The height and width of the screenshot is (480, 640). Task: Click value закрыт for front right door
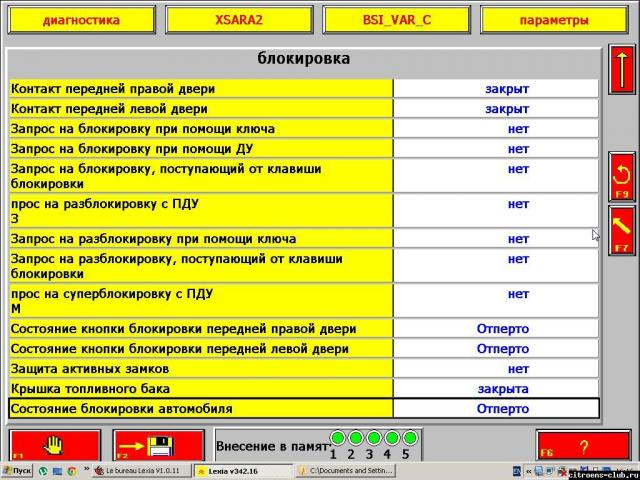(x=507, y=89)
